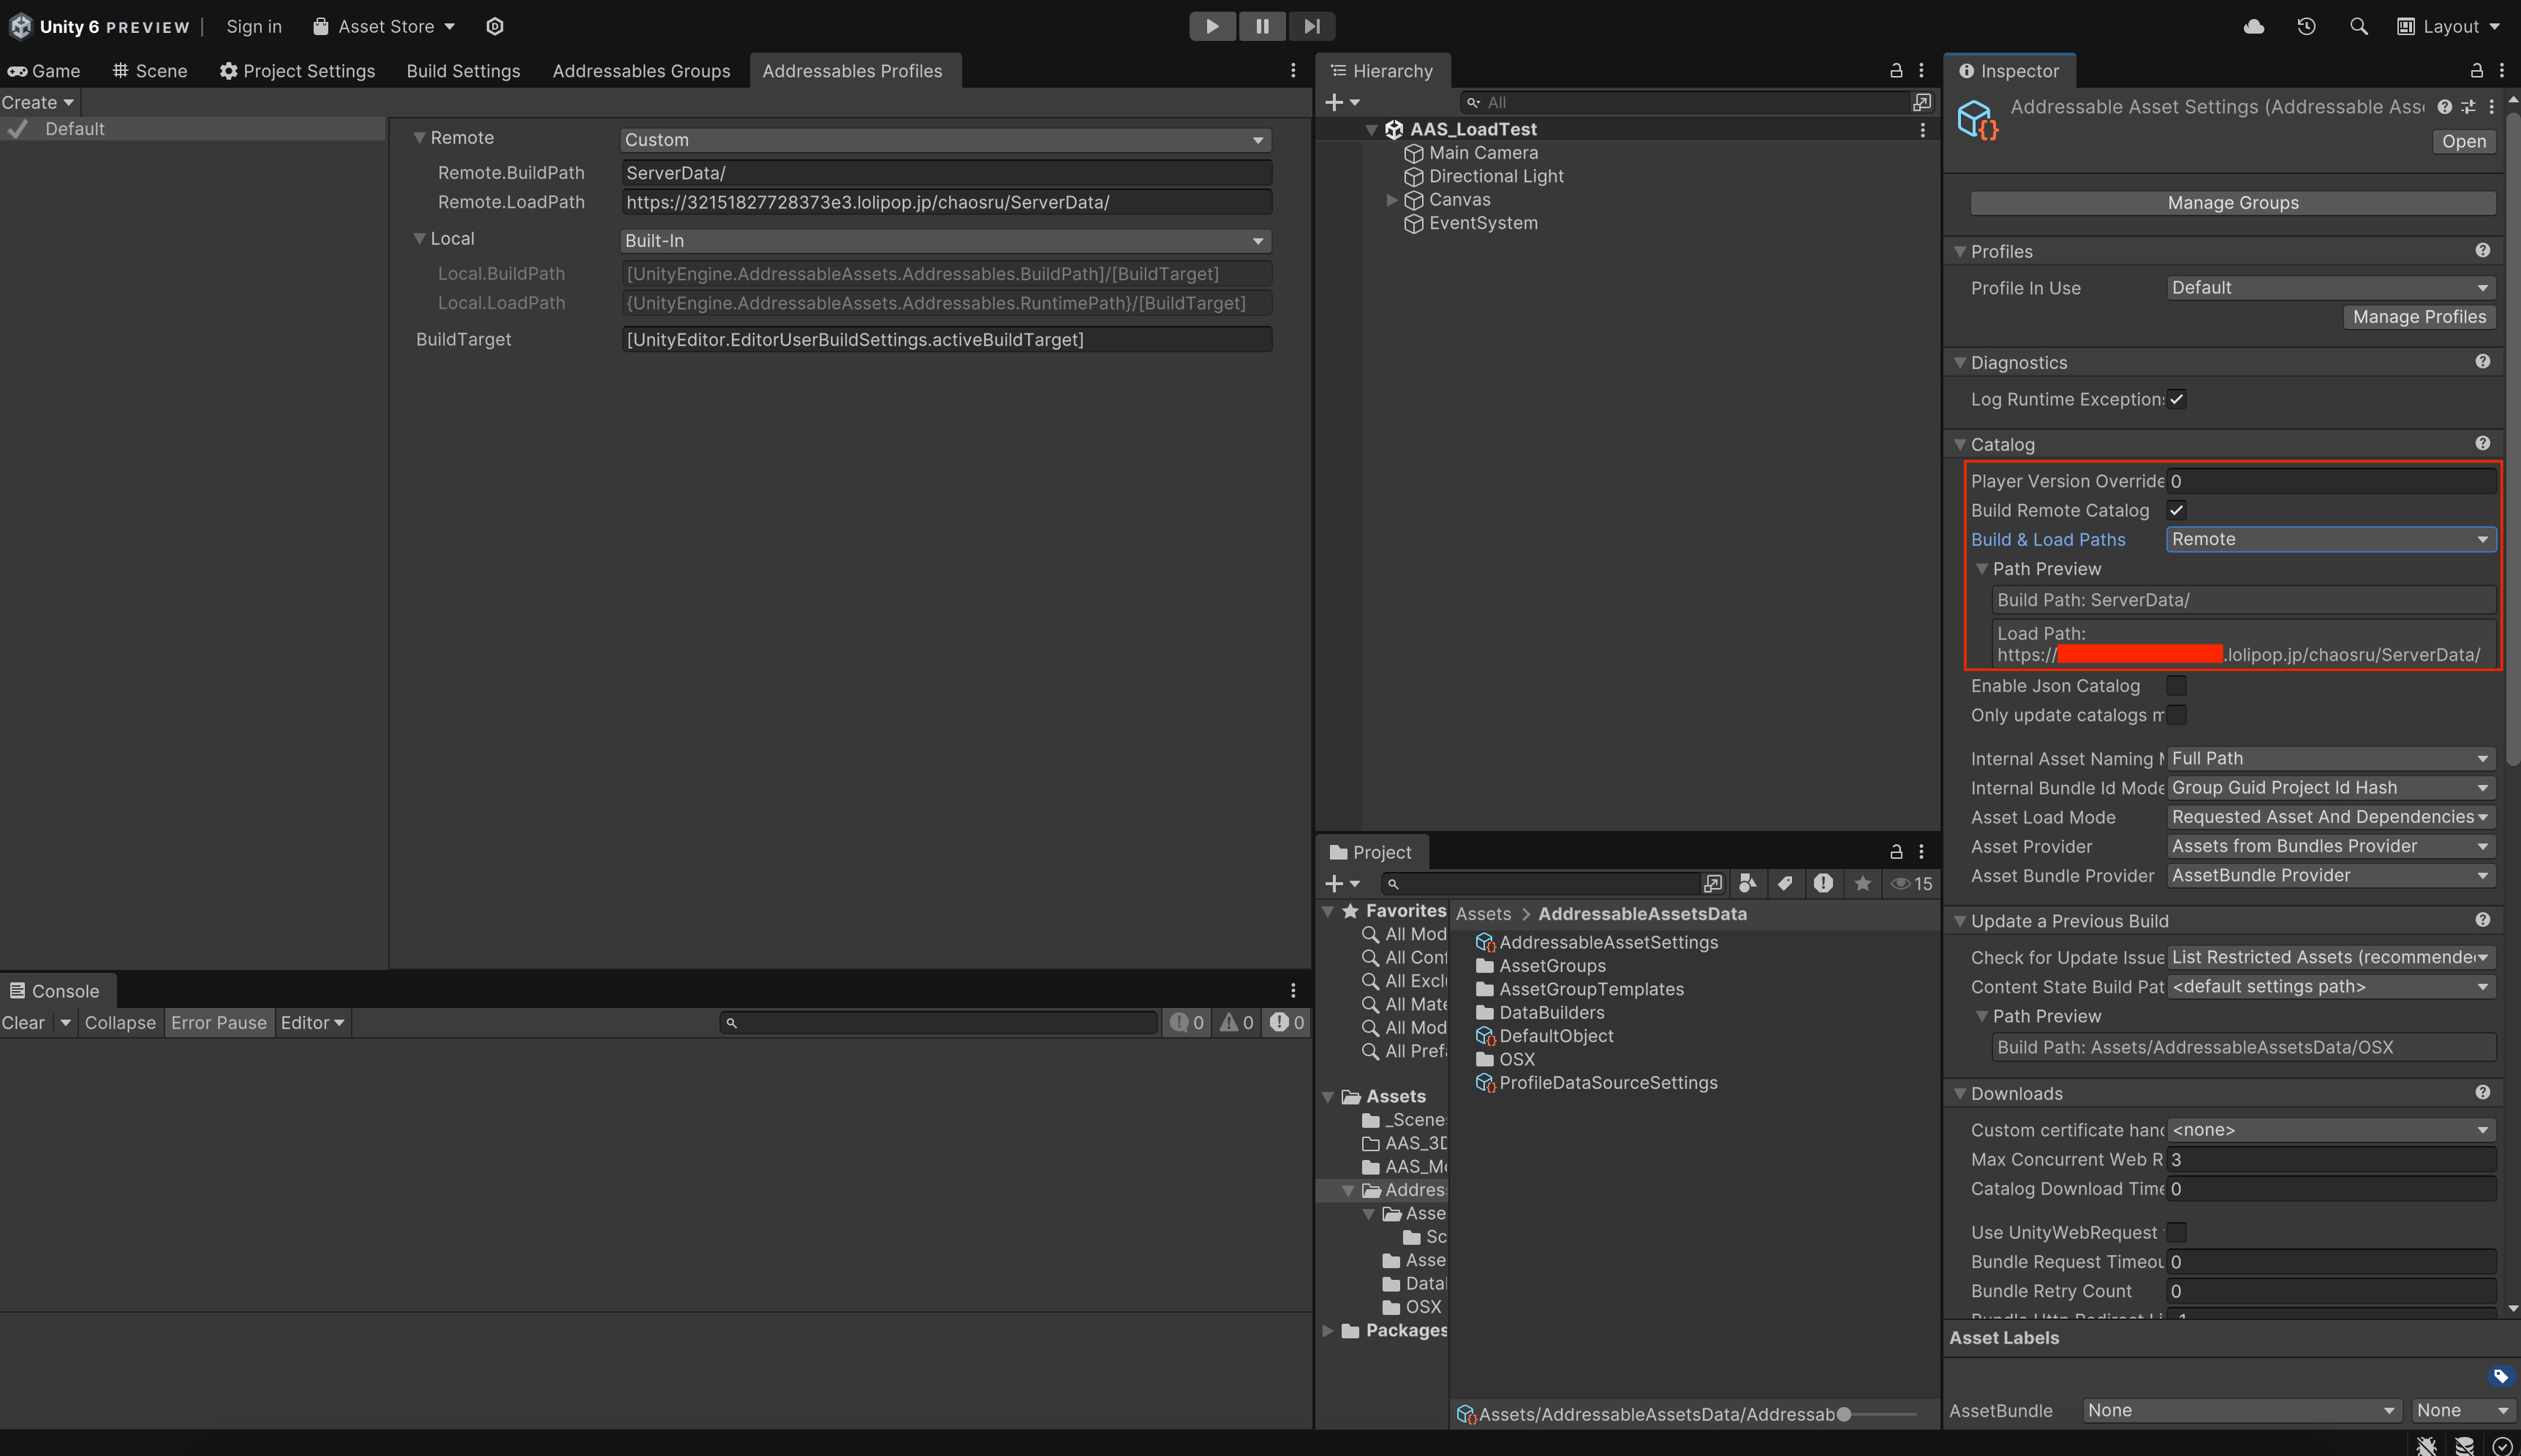The image size is (2521, 1456).
Task: Click Manage Groups button
Action: pyautogui.click(x=2232, y=203)
